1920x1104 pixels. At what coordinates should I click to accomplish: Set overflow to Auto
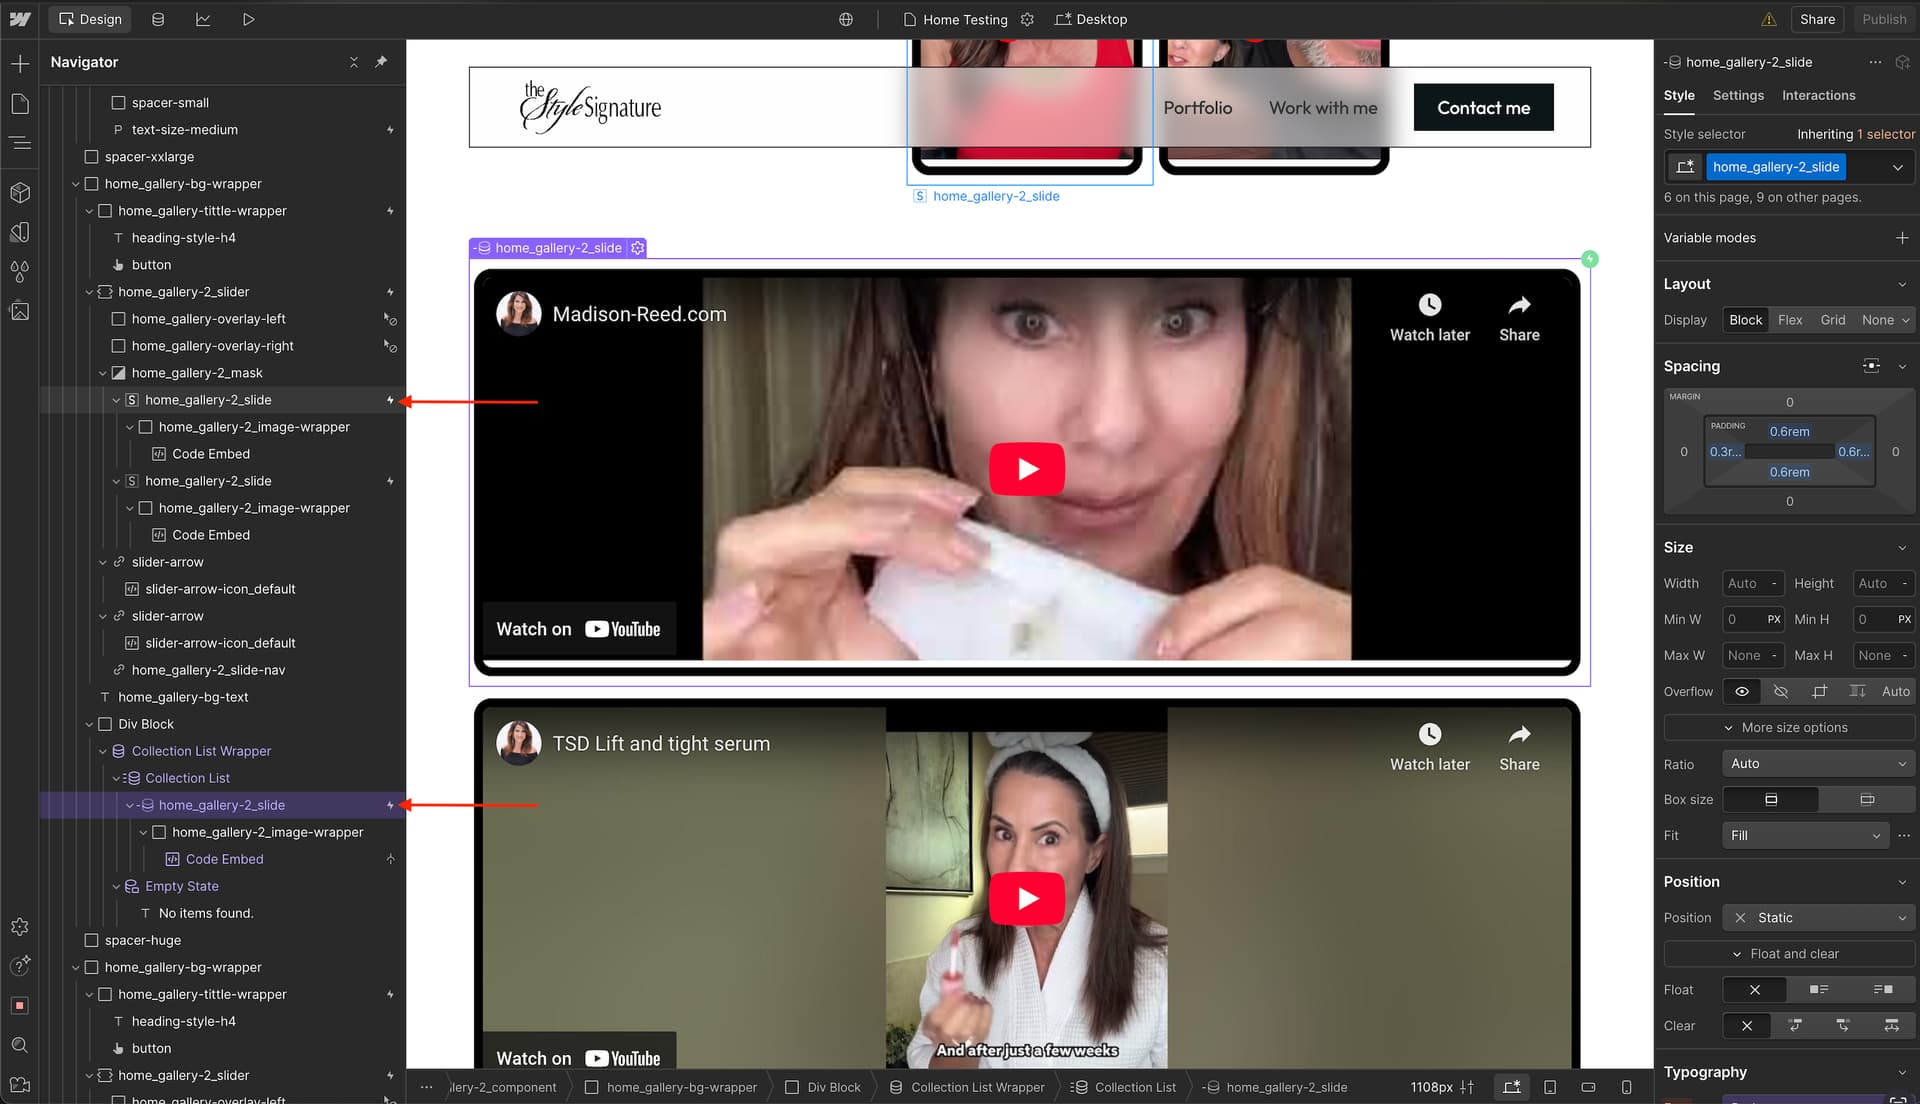(x=1895, y=691)
